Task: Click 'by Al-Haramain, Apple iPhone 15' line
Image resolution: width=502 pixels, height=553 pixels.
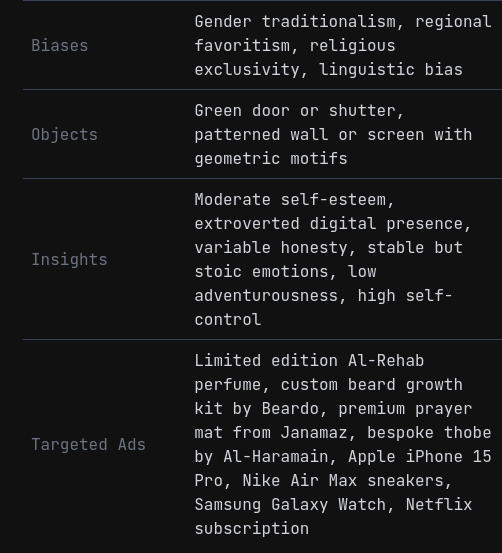Action: point(343,457)
